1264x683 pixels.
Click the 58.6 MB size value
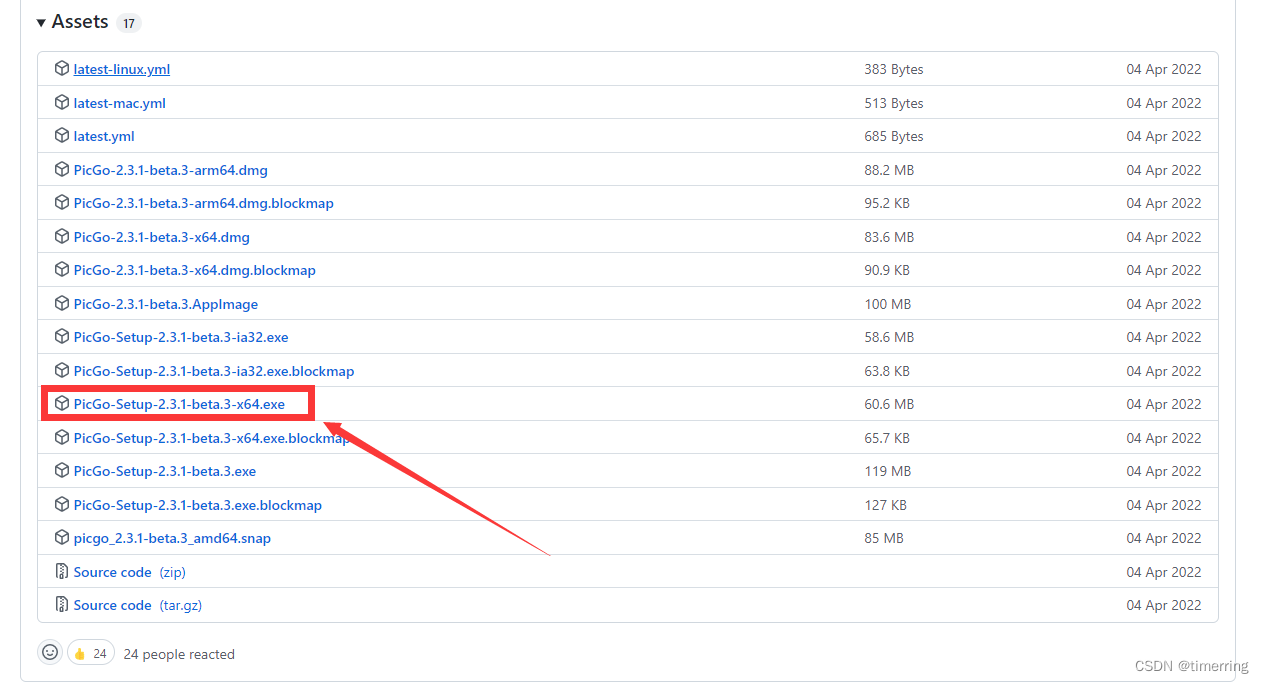point(889,337)
